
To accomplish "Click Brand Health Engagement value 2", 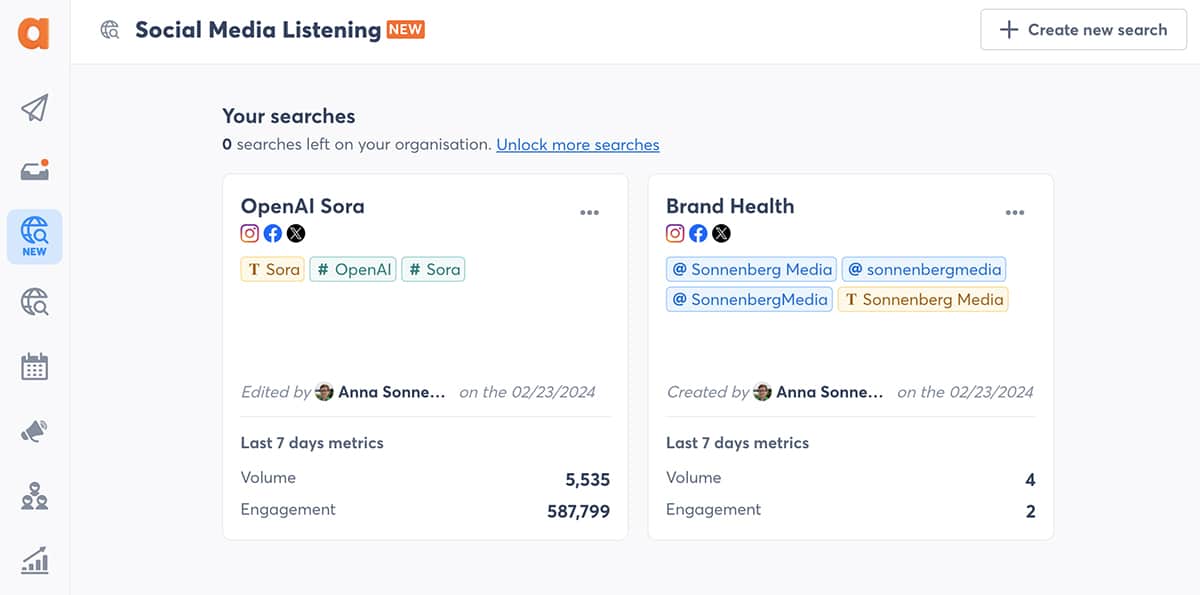I will coord(1030,512).
